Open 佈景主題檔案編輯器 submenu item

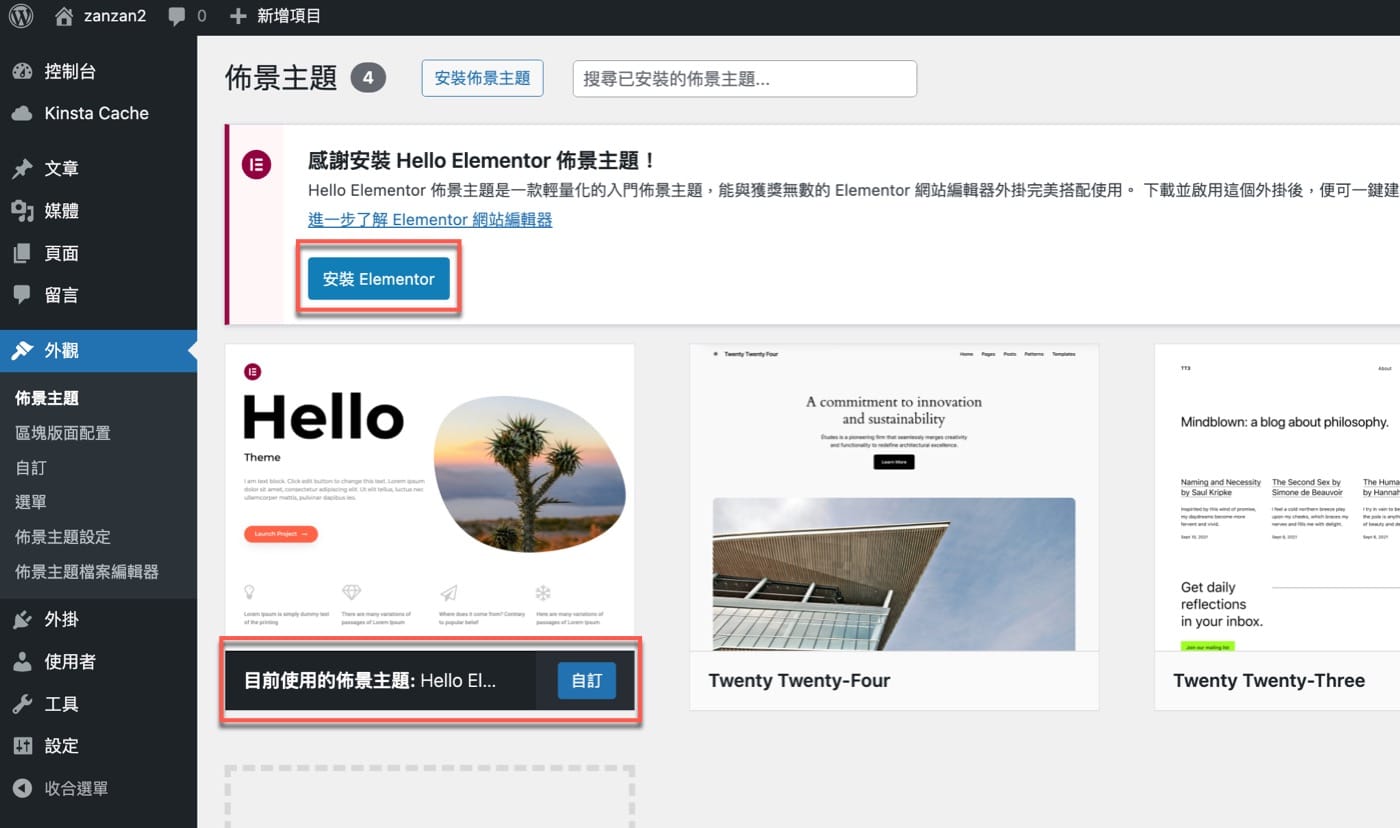pyautogui.click(x=87, y=572)
